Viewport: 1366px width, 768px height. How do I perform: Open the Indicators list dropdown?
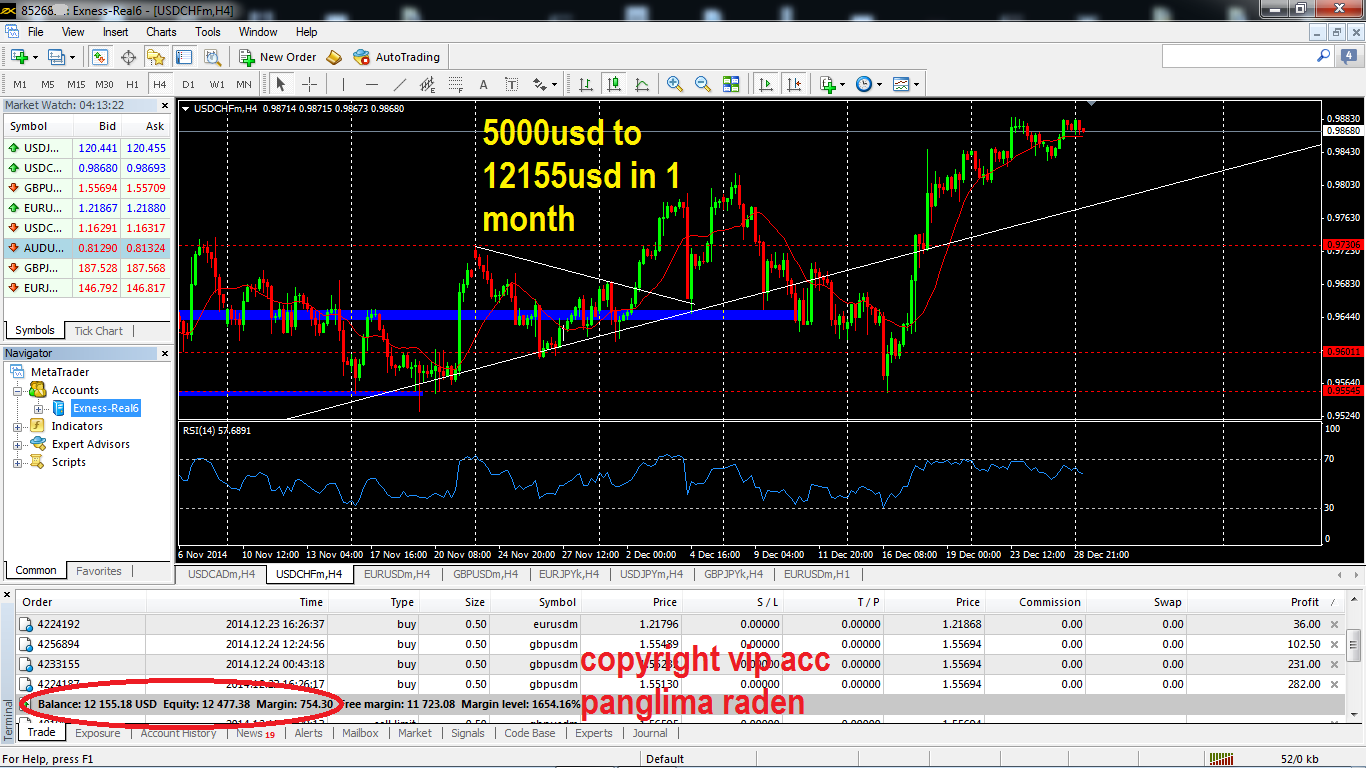tap(842, 84)
